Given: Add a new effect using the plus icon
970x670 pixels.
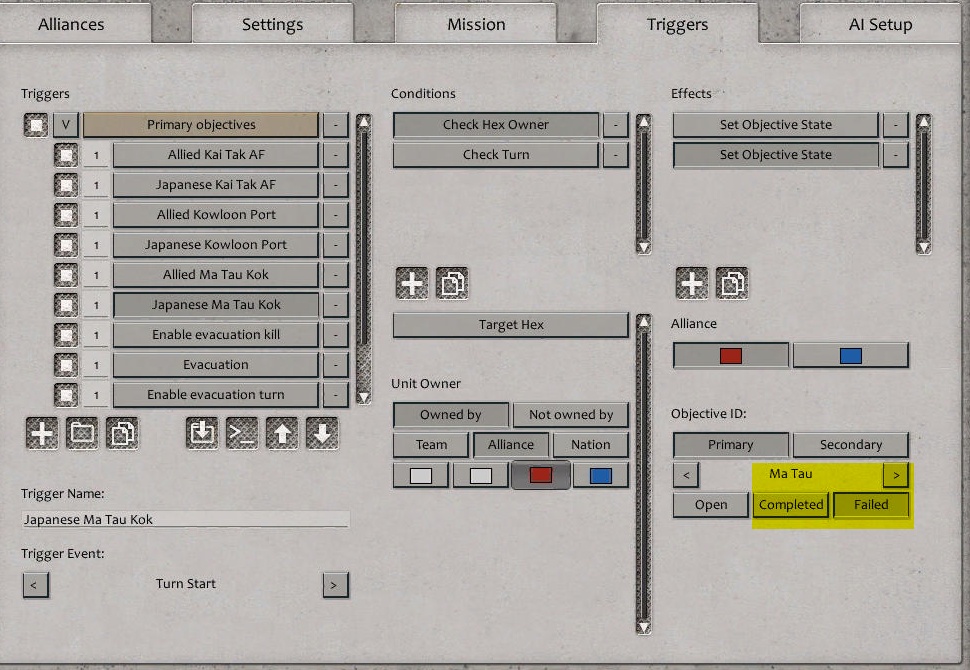Looking at the screenshot, I should click(x=691, y=283).
